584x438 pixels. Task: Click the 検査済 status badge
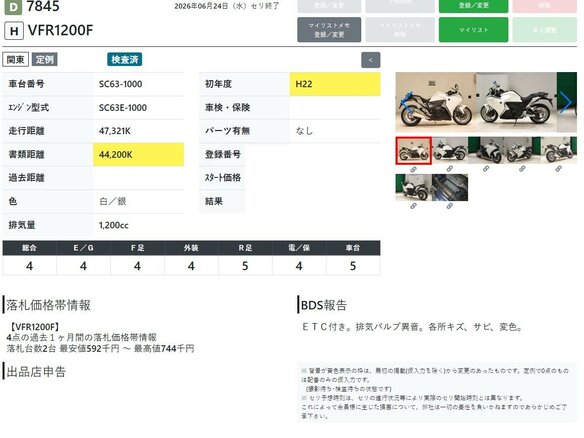(125, 60)
